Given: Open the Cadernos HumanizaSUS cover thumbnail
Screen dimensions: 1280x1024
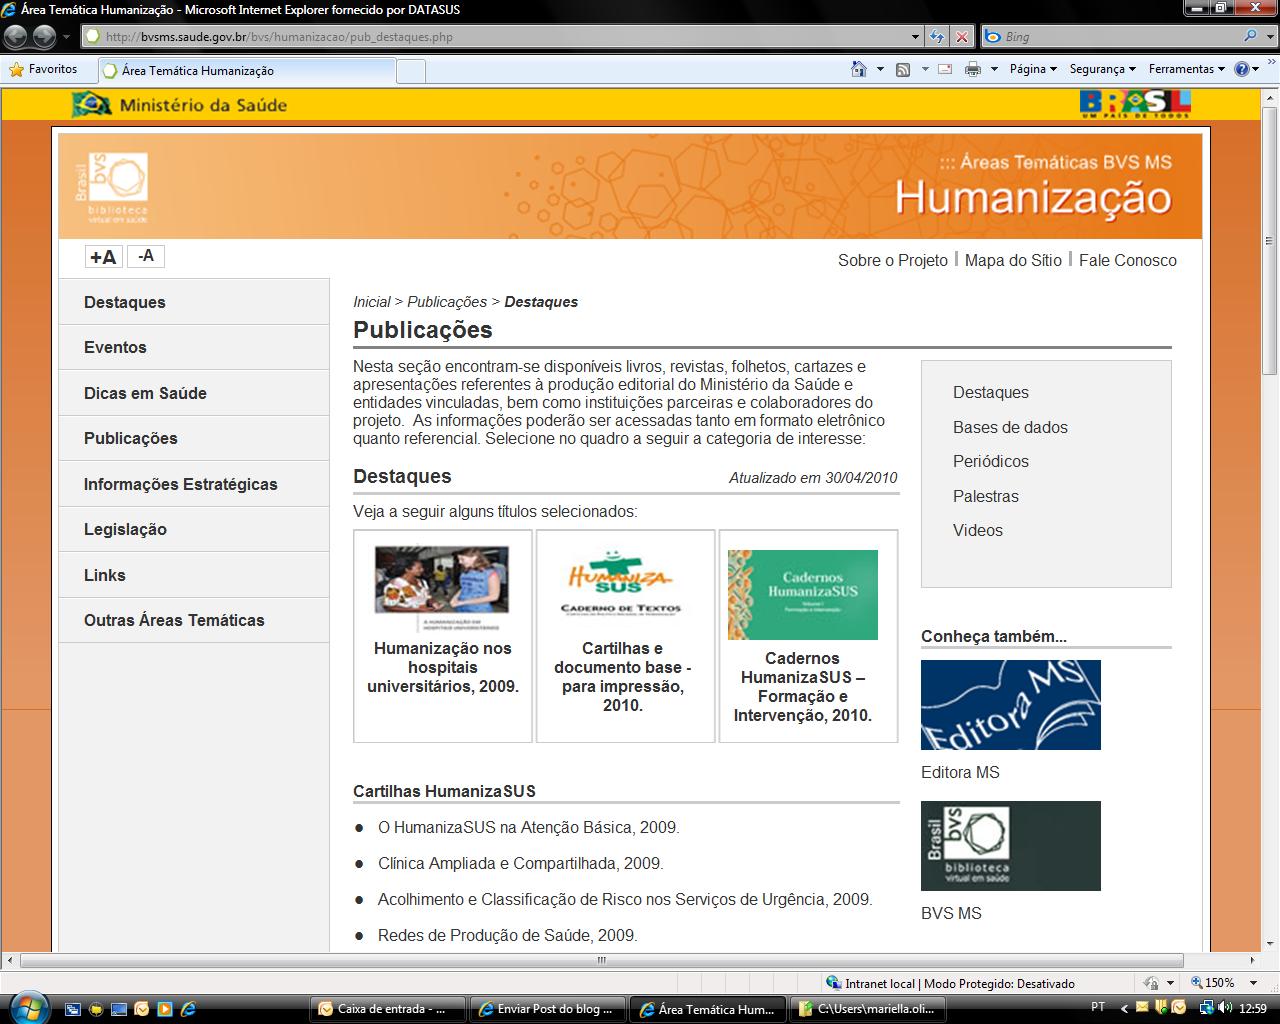Looking at the screenshot, I should [x=802, y=595].
